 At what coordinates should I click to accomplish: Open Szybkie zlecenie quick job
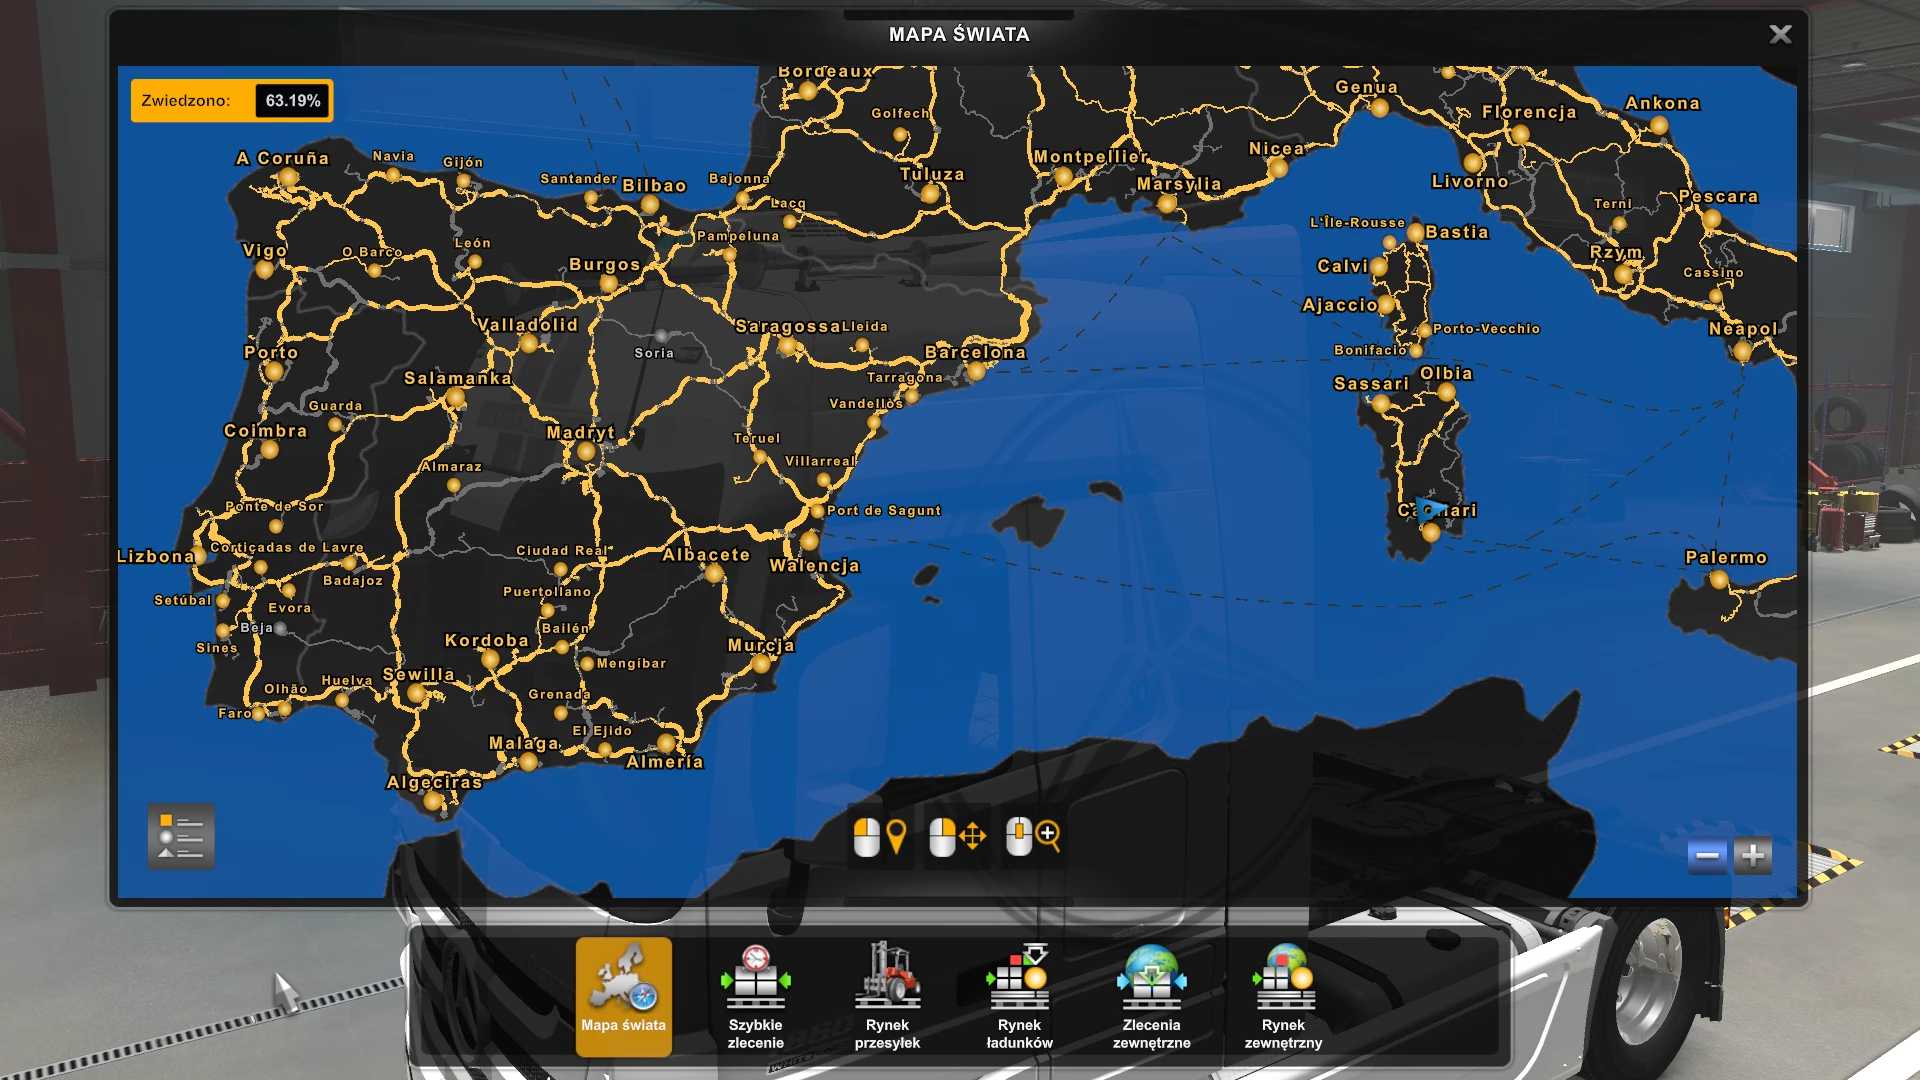755,996
